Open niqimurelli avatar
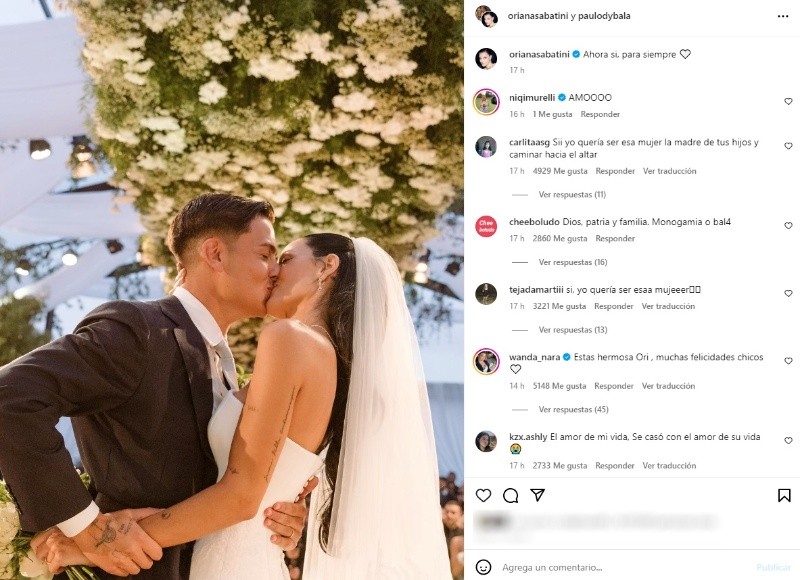The width and height of the screenshot is (800, 580). click(486, 102)
